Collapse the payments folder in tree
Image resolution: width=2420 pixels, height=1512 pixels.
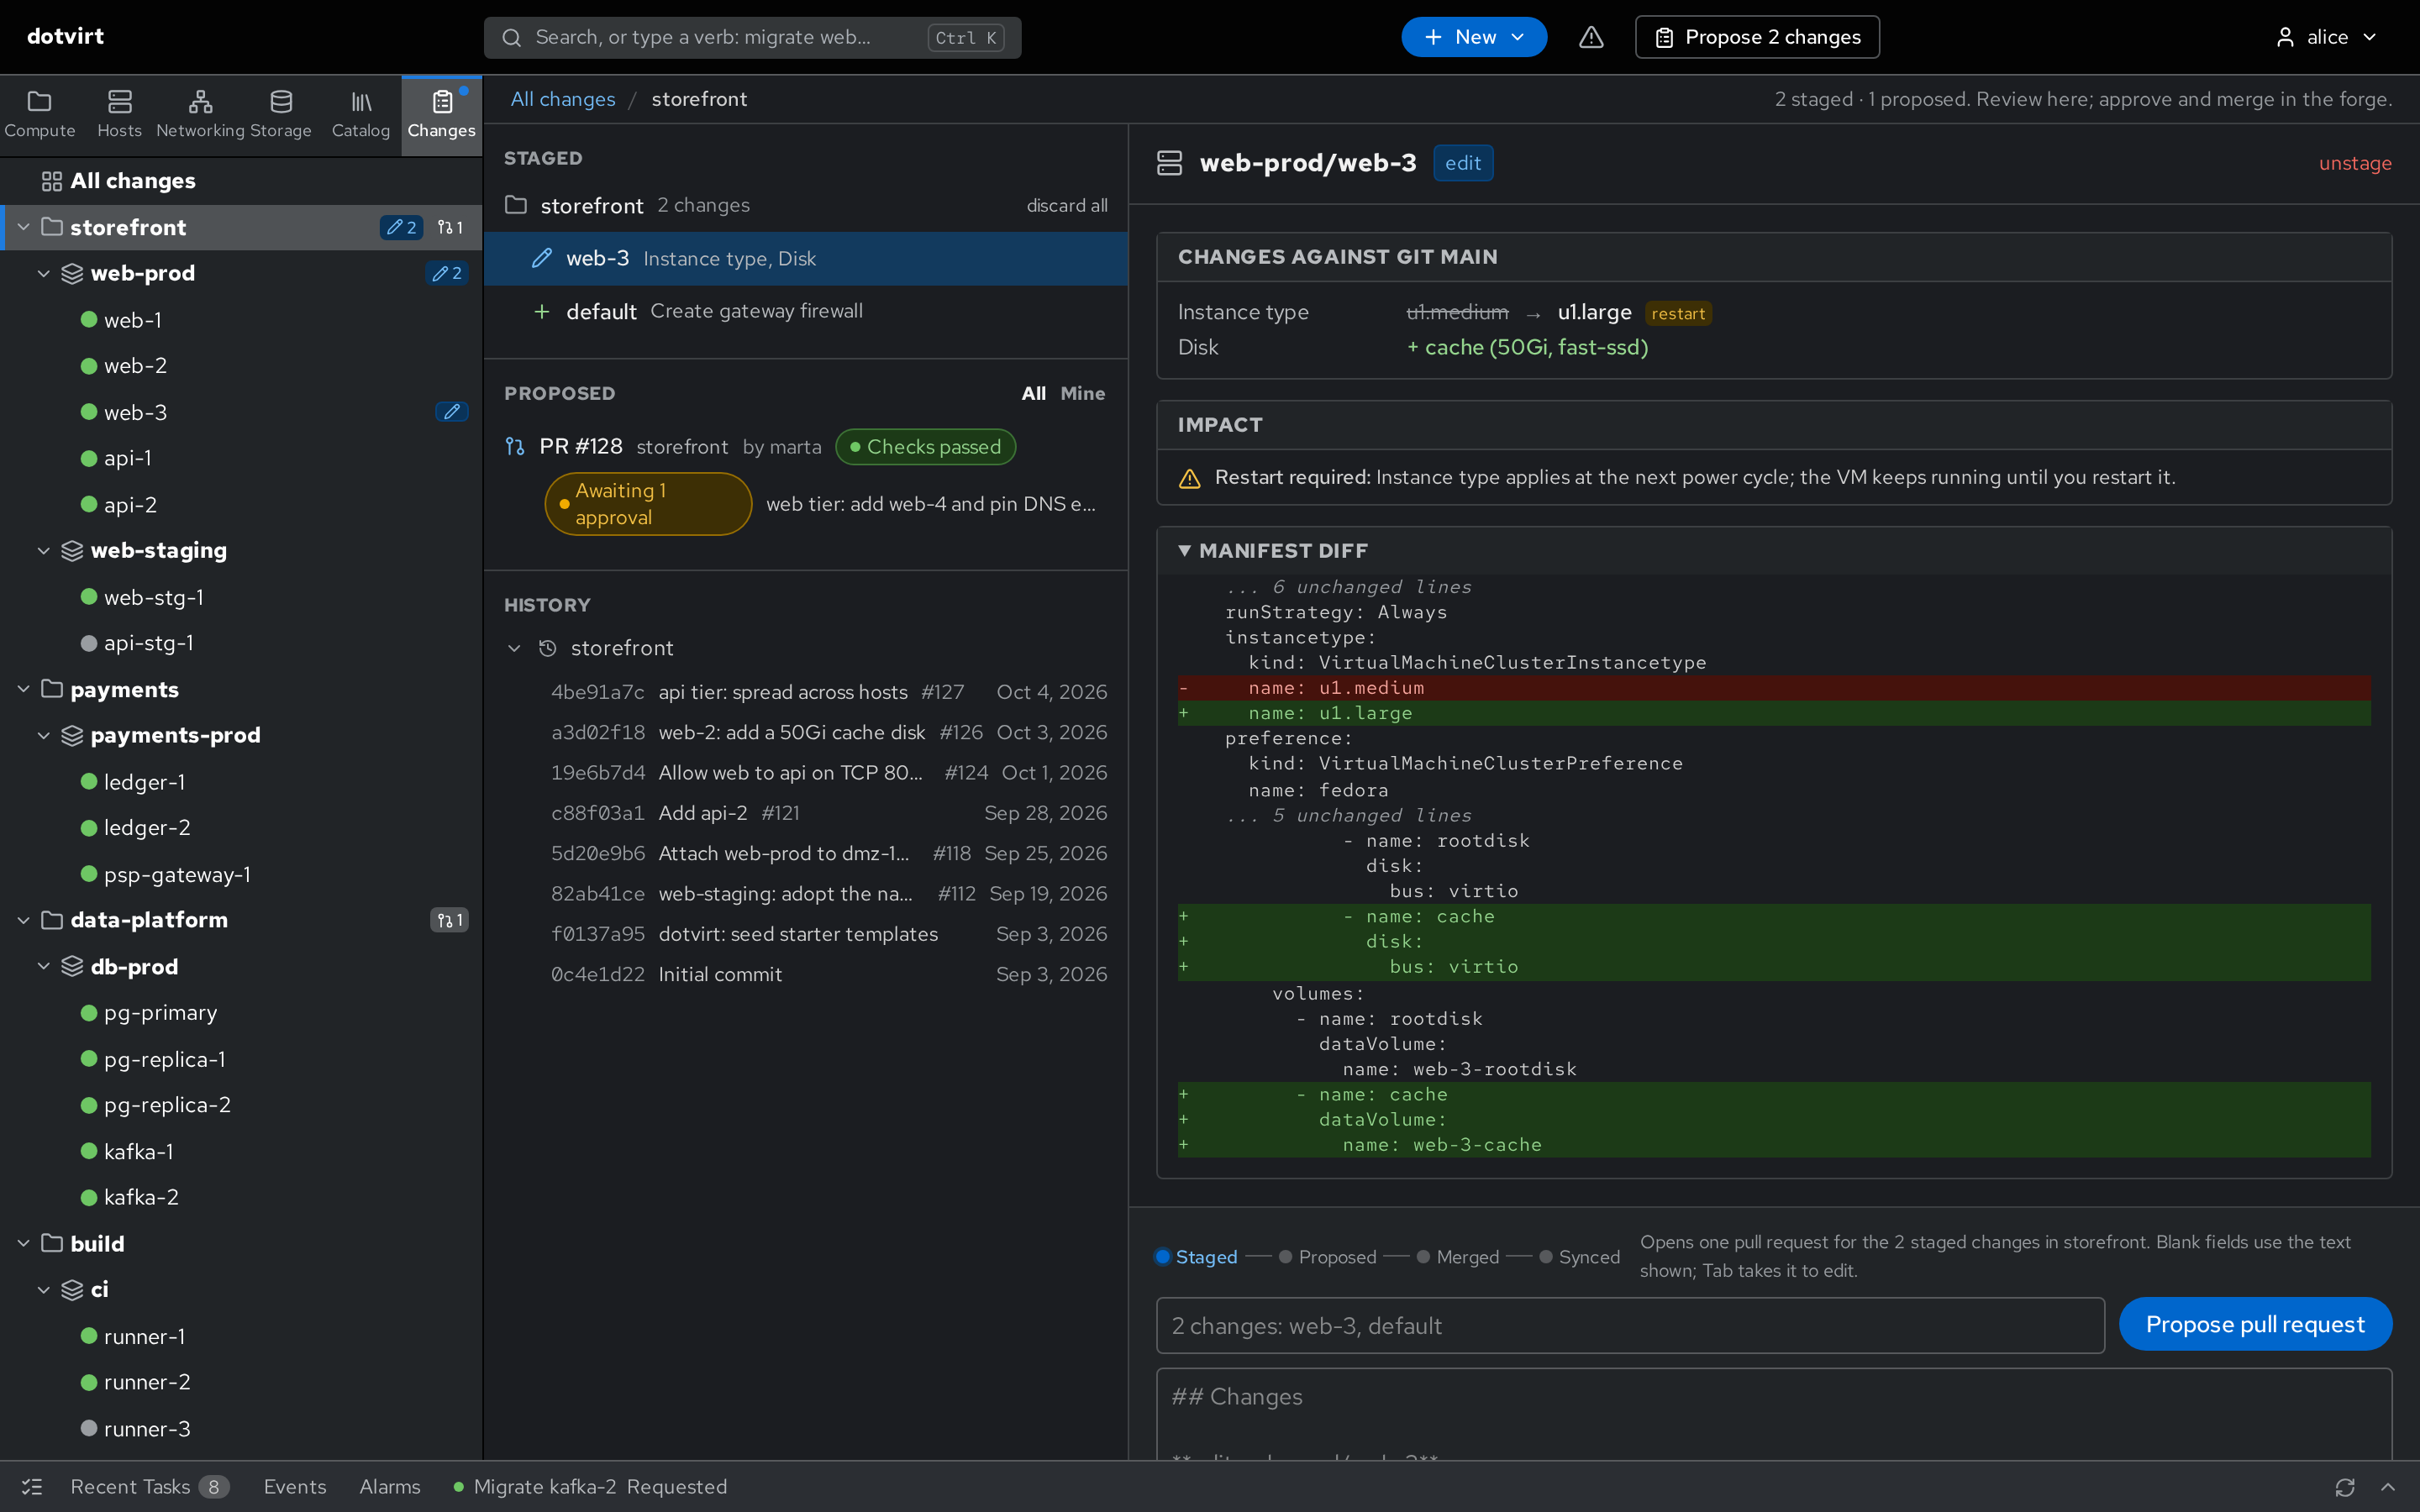[24, 689]
